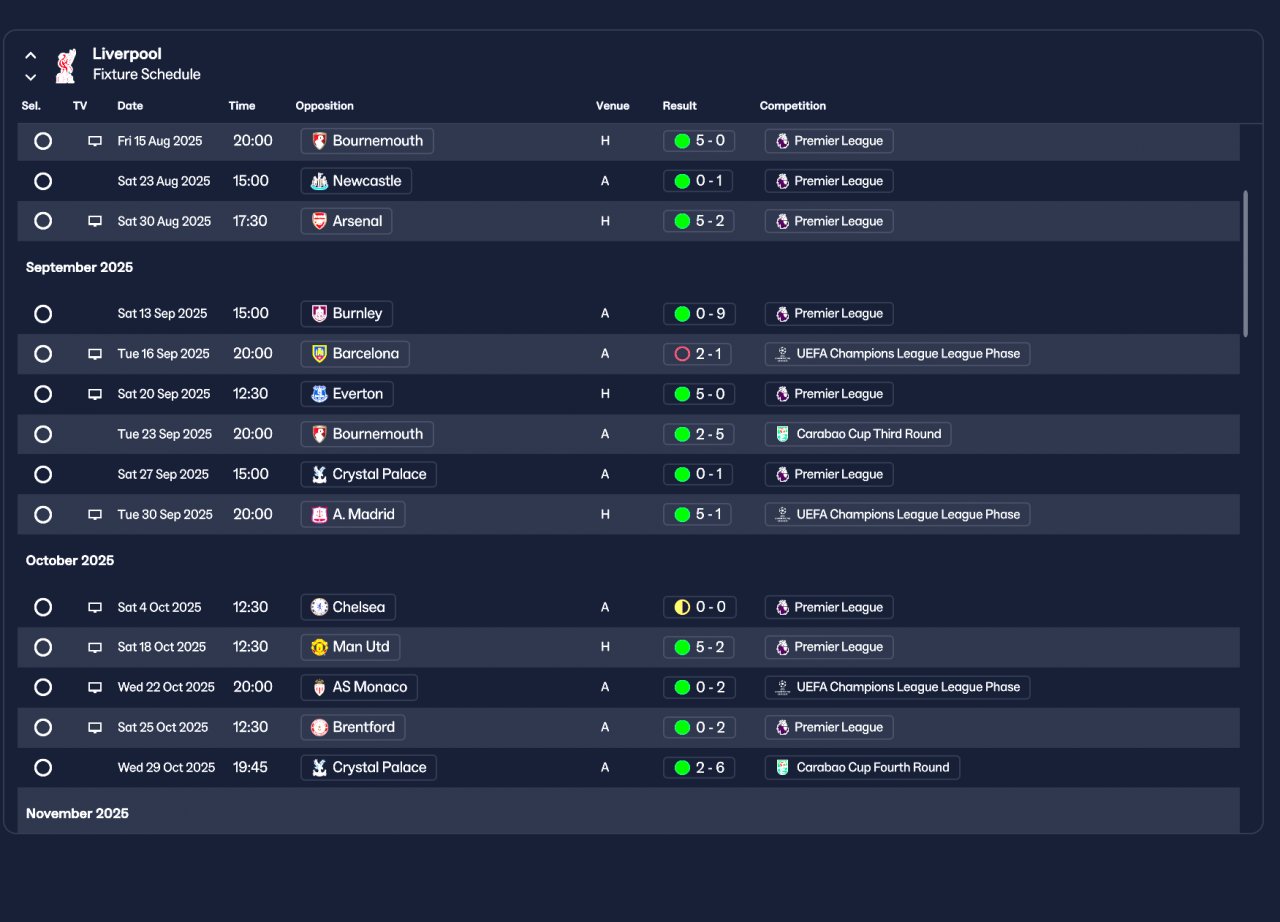Click TV icon for the Barcelona match

coord(95,354)
